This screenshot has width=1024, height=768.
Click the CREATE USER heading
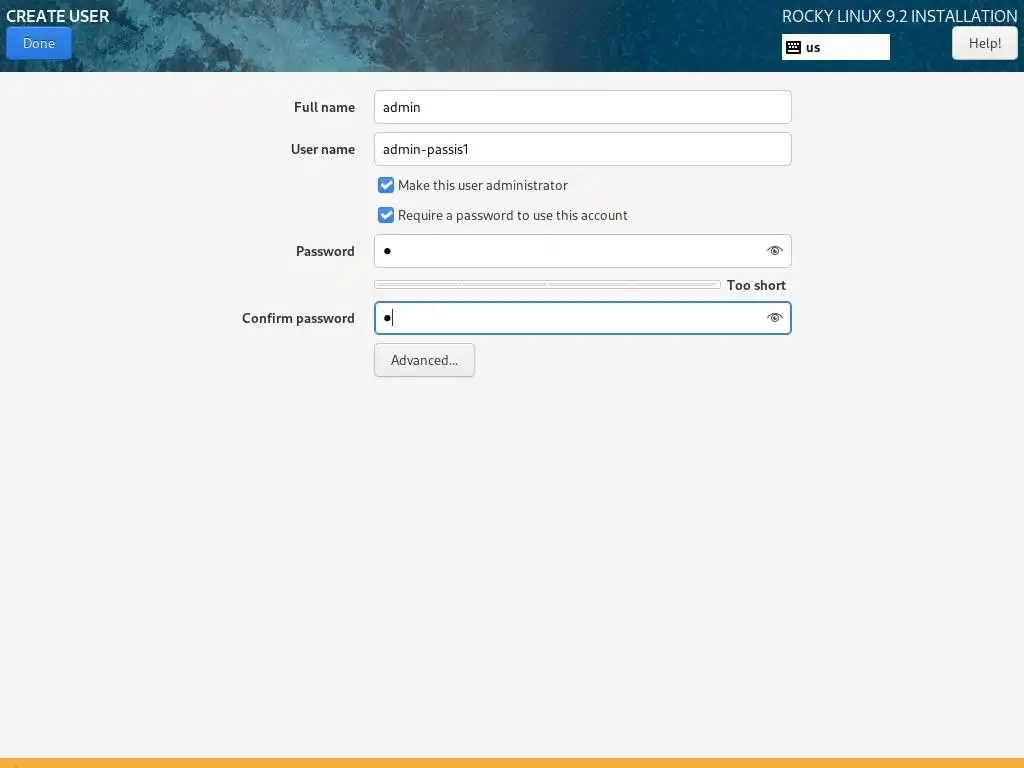point(57,16)
